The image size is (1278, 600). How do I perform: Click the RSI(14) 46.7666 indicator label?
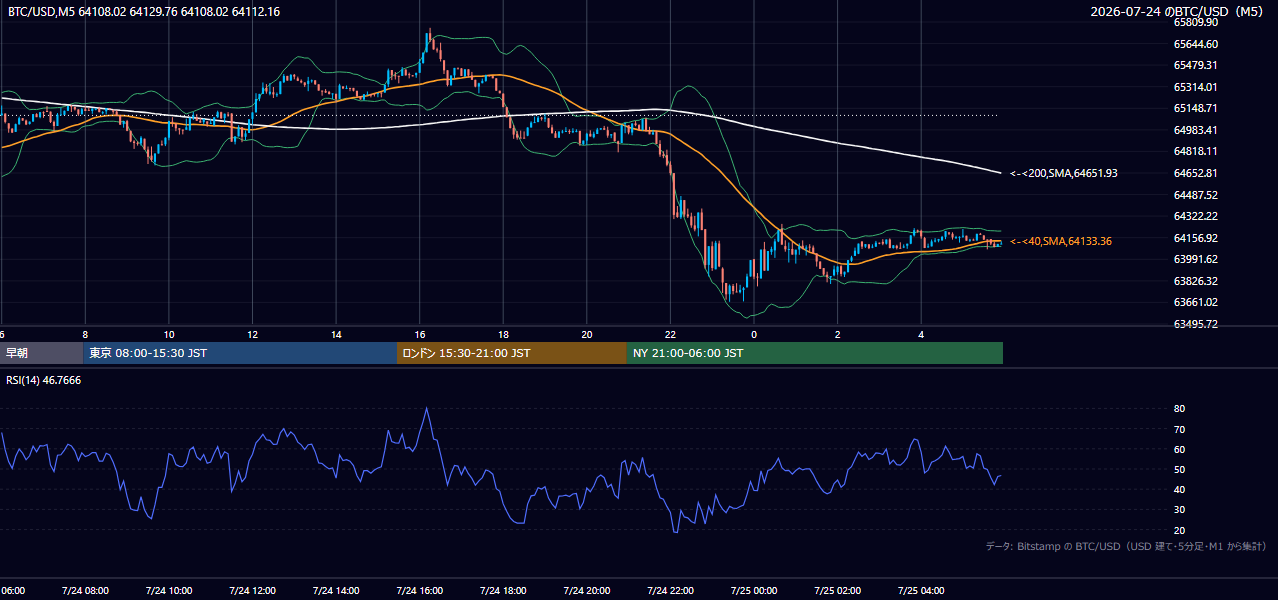[x=44, y=381]
